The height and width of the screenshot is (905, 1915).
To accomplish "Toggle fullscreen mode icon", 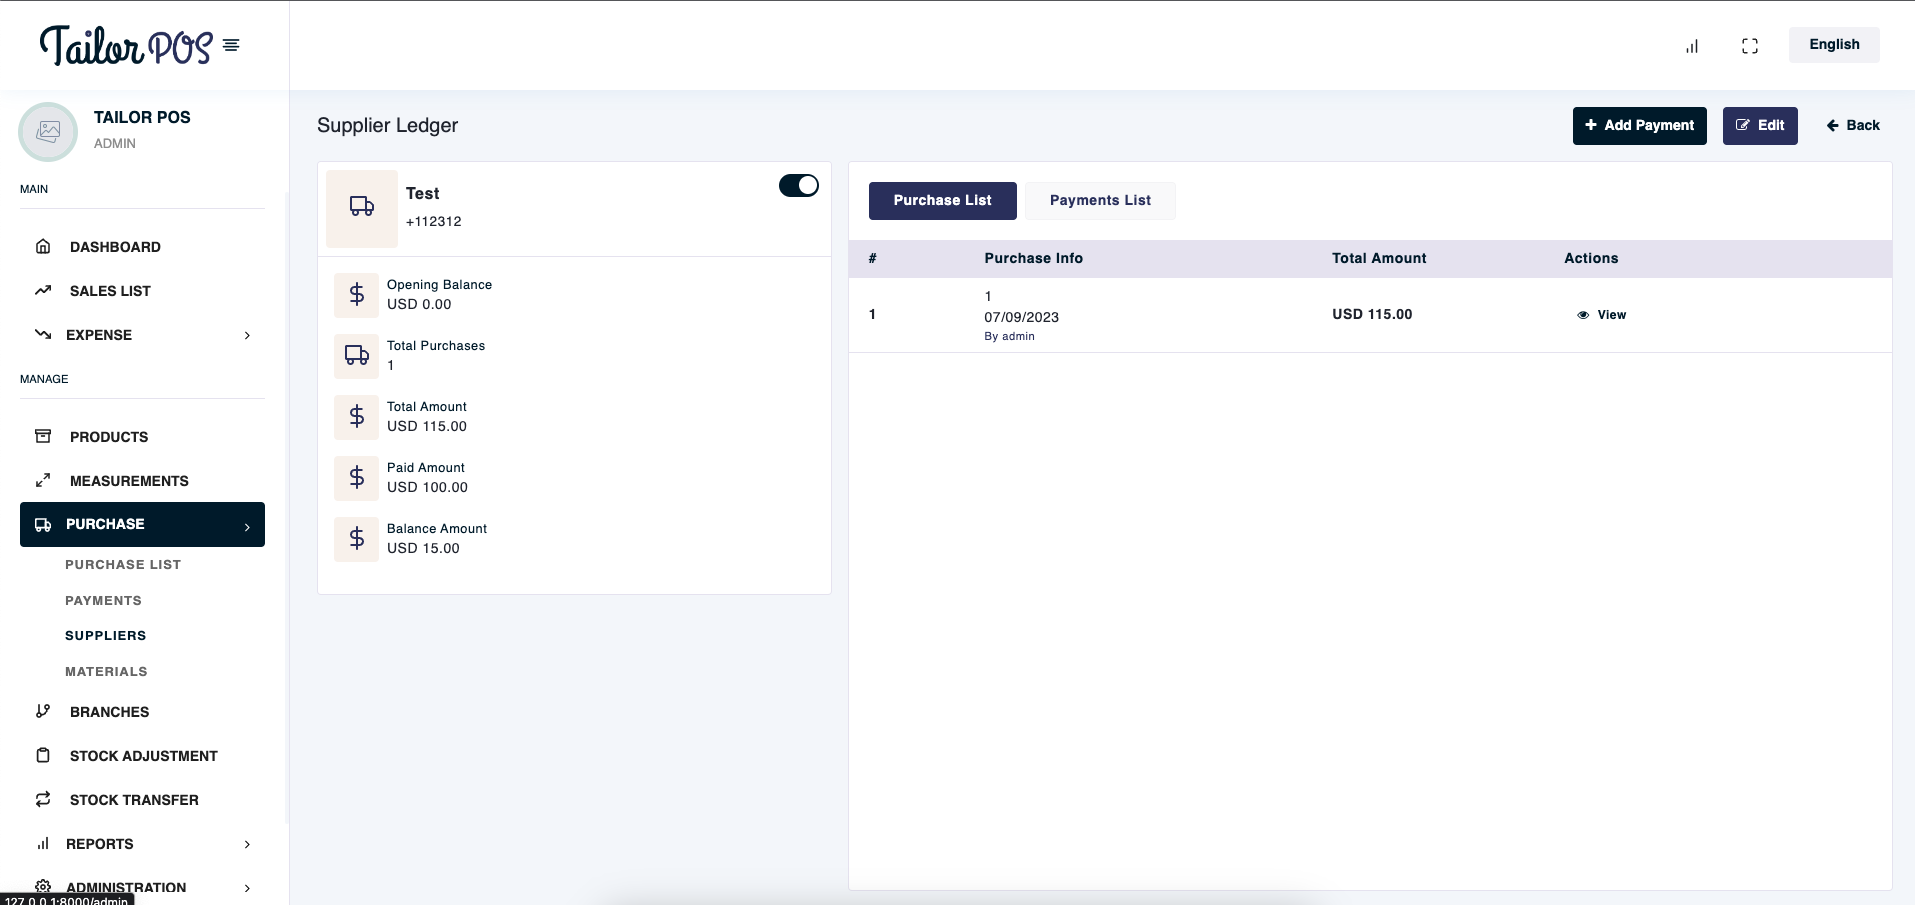I will click(1749, 46).
